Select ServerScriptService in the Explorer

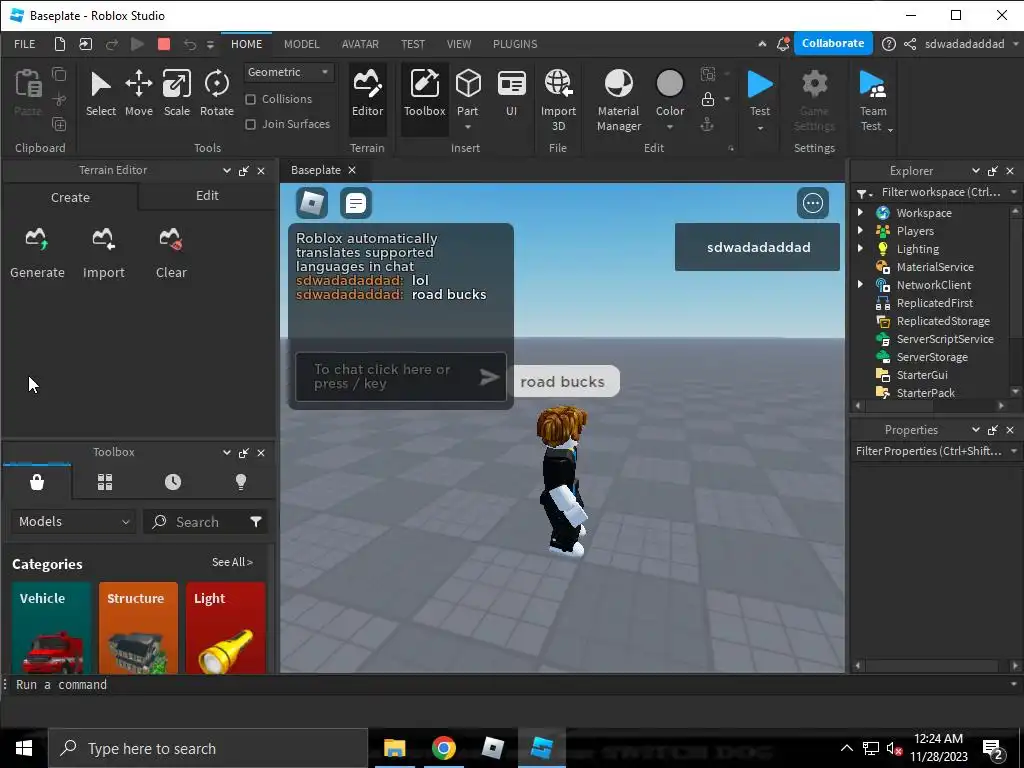[944, 339]
